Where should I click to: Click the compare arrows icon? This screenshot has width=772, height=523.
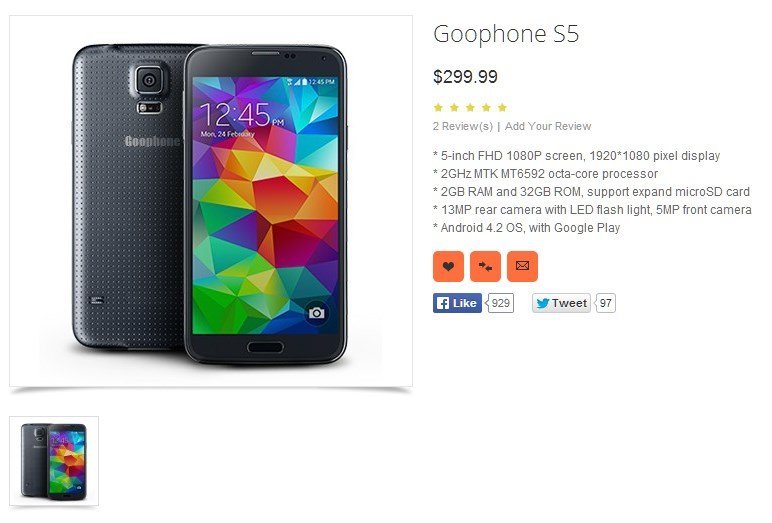point(485,266)
